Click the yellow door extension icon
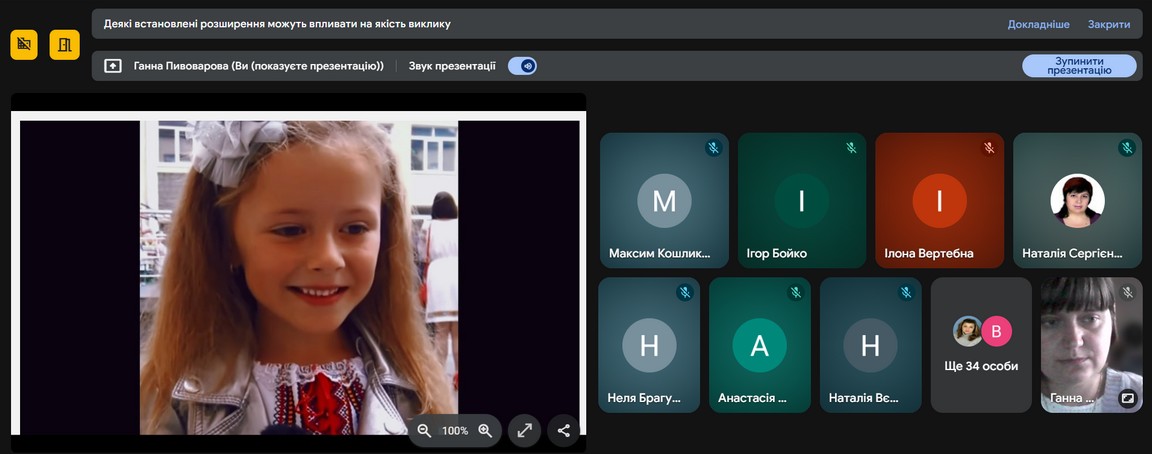This screenshot has width=1152, height=454. 65,45
